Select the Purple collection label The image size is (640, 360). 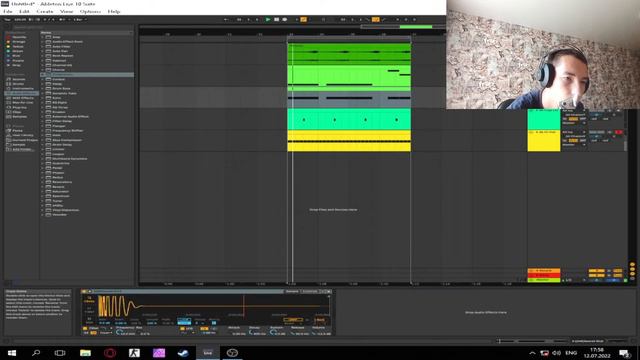pyautogui.click(x=18, y=60)
